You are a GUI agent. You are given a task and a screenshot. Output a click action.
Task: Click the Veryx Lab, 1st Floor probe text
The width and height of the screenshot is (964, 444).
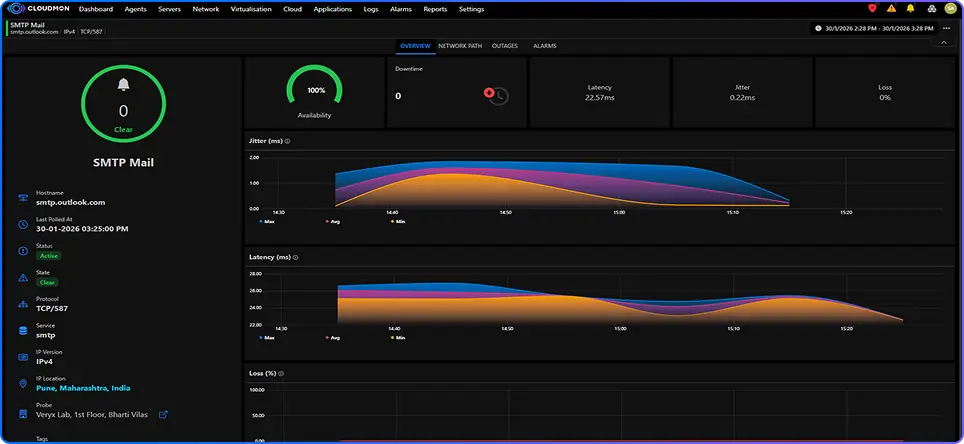(x=92, y=414)
